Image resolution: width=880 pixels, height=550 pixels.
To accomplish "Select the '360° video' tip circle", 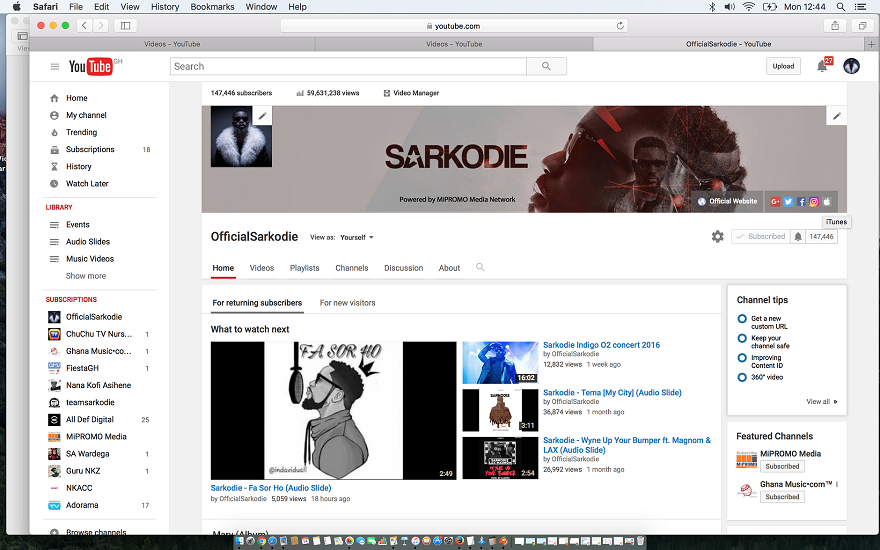I will point(742,377).
